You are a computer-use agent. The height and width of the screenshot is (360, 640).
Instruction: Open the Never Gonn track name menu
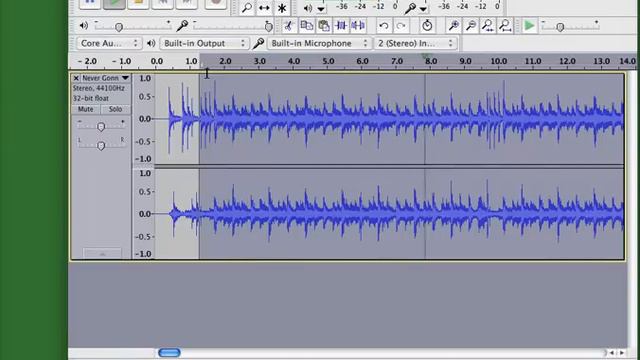(105, 78)
